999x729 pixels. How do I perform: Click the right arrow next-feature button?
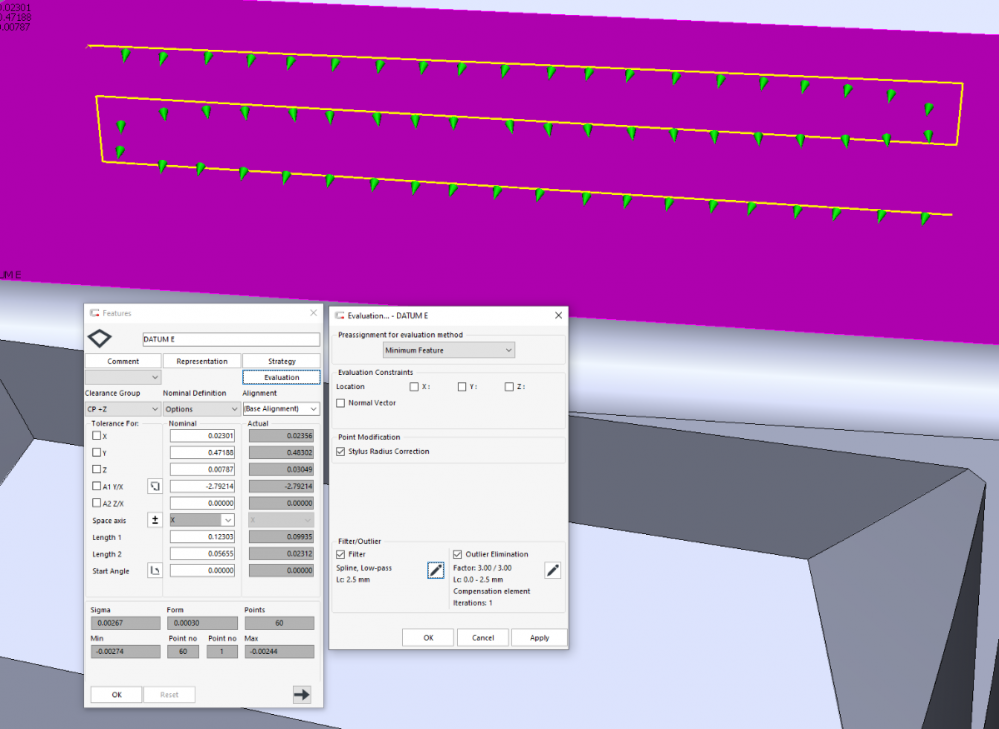pos(301,694)
